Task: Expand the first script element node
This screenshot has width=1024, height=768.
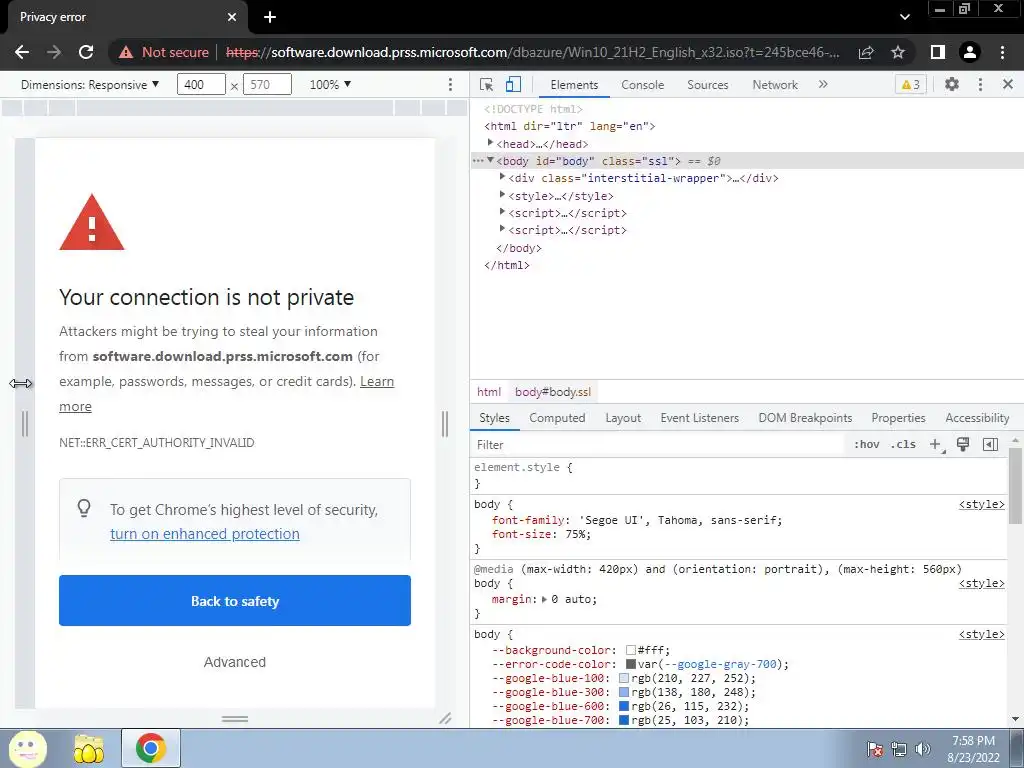Action: [502, 212]
